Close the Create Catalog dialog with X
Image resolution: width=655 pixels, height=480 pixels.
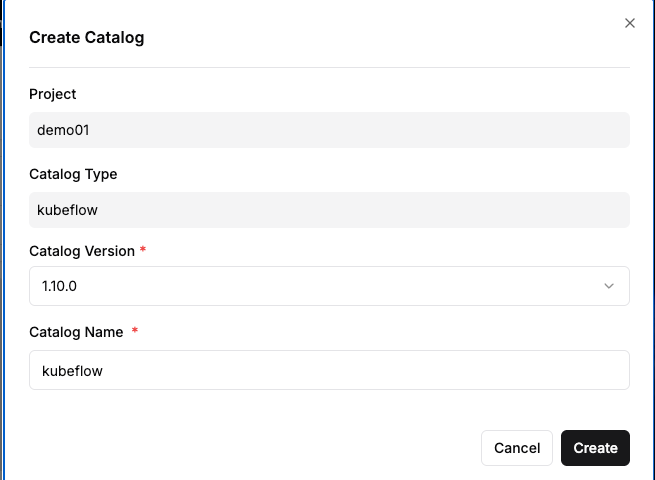tap(630, 23)
